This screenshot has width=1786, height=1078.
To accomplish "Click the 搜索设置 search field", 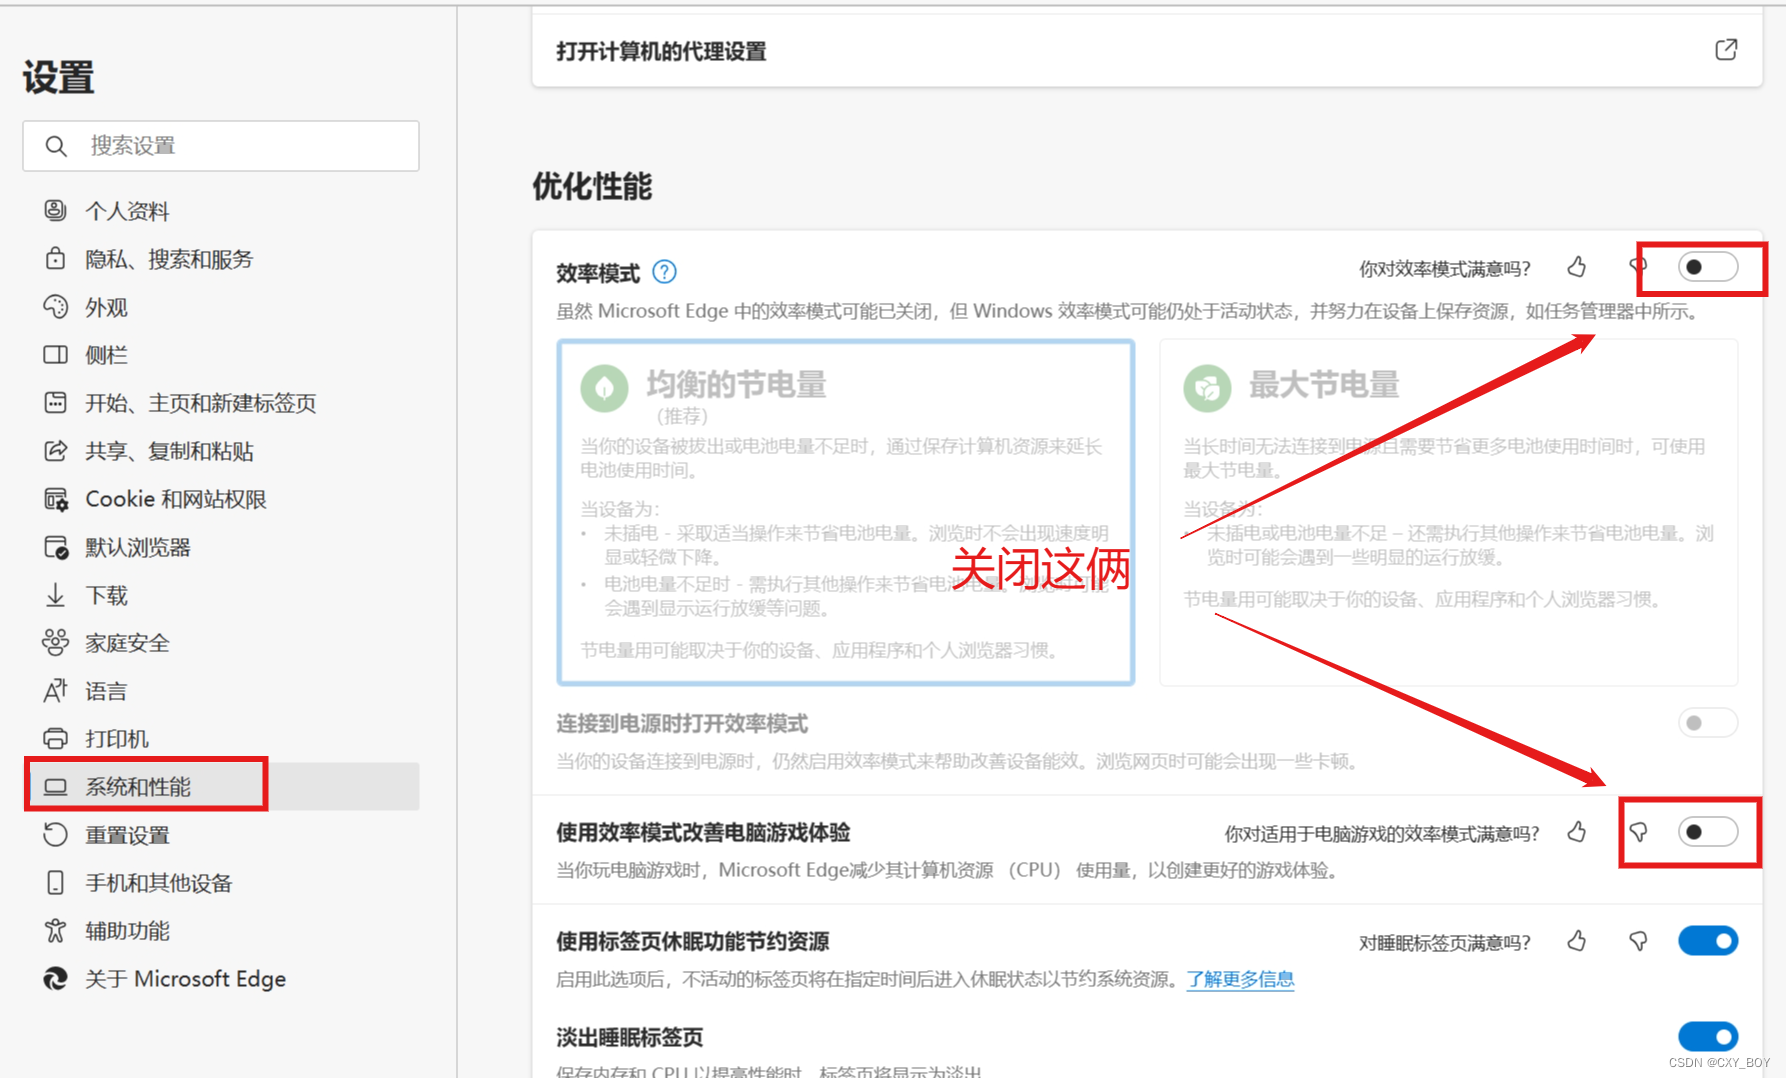I will point(221,146).
